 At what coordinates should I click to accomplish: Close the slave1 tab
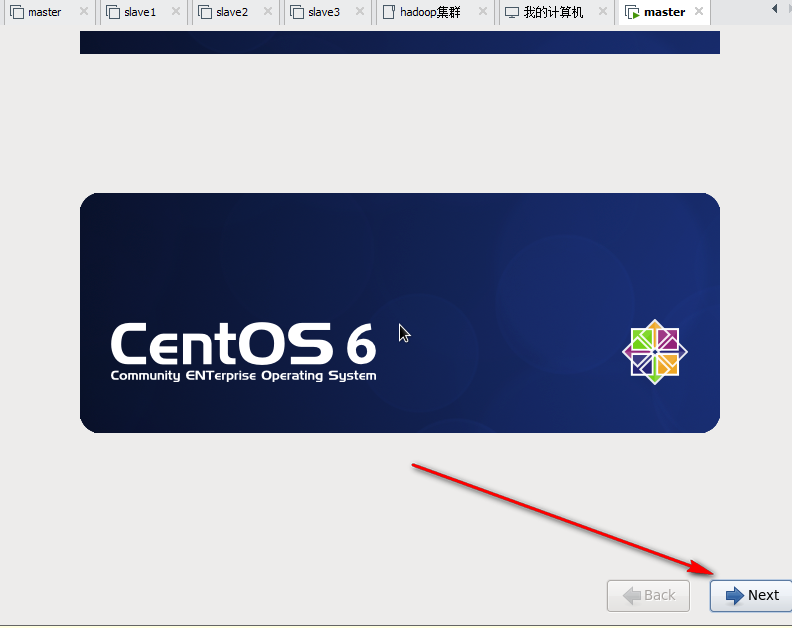pyautogui.click(x=176, y=11)
